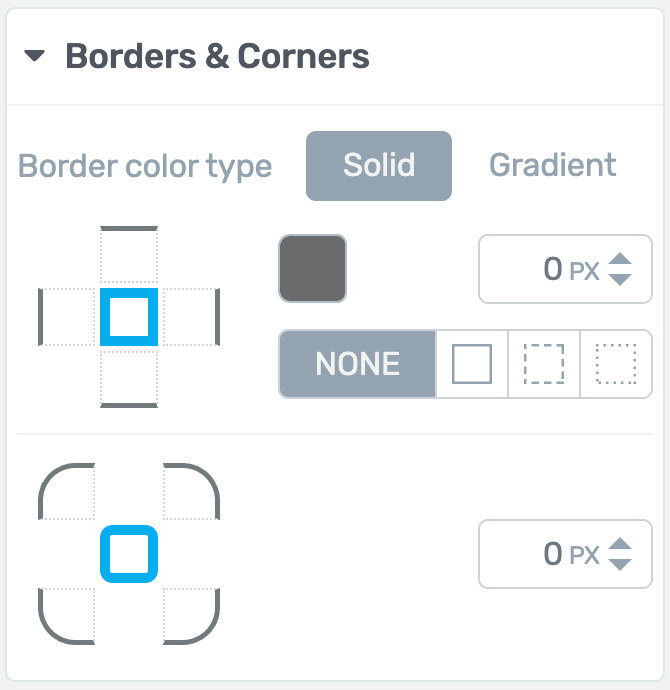Viewport: 670px width, 690px height.
Task: Collapse the Borders & Corners section
Action: coord(34,56)
